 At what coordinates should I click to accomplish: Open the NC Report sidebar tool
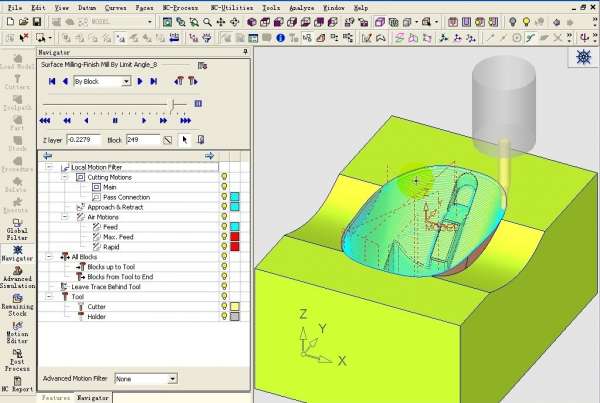click(x=17, y=384)
